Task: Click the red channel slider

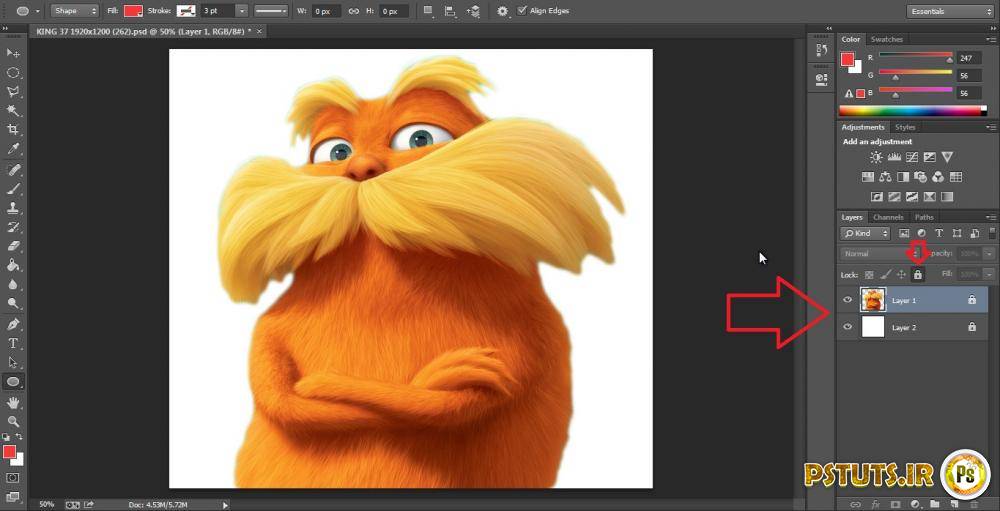Action: click(915, 56)
